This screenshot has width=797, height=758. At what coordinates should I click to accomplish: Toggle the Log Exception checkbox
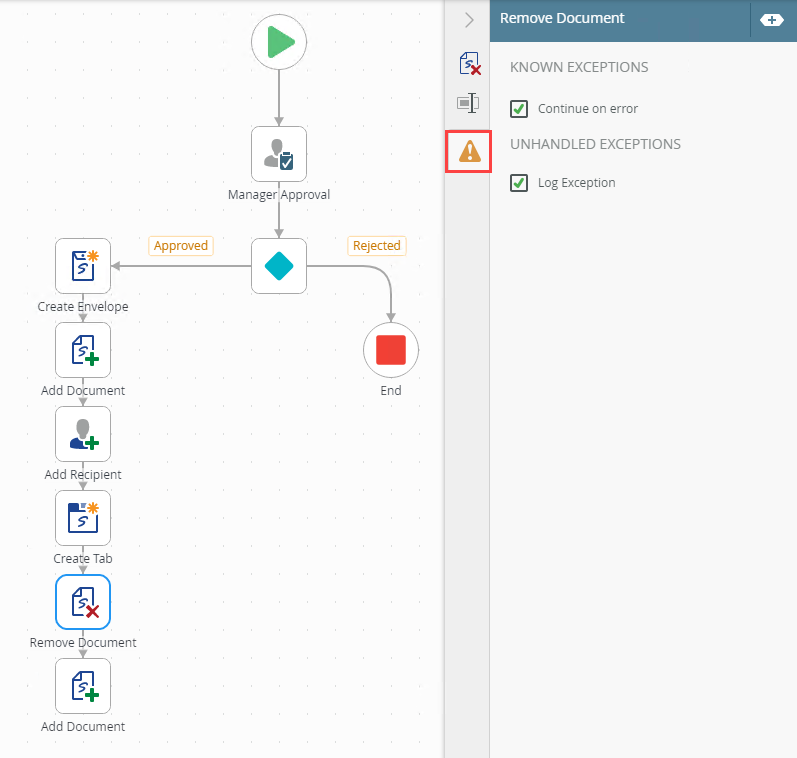(x=519, y=183)
